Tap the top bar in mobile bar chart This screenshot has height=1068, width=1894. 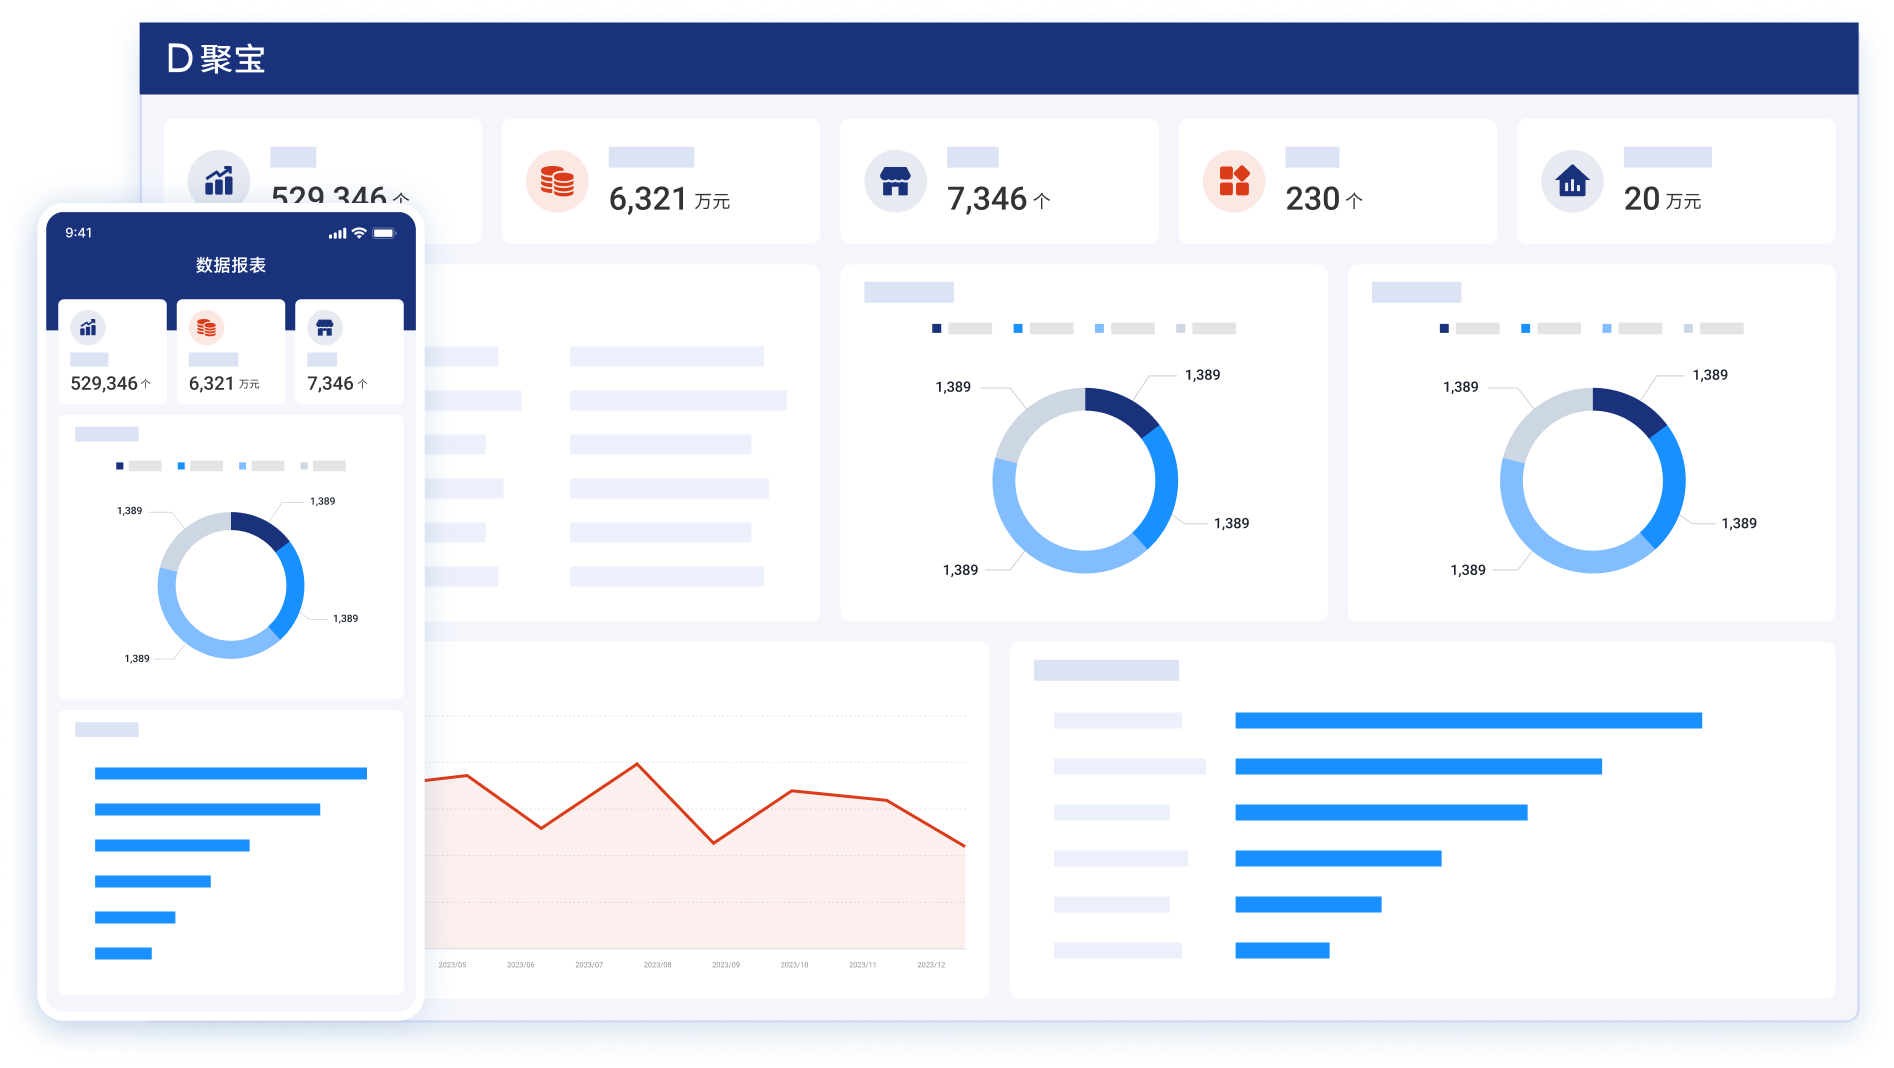click(230, 773)
